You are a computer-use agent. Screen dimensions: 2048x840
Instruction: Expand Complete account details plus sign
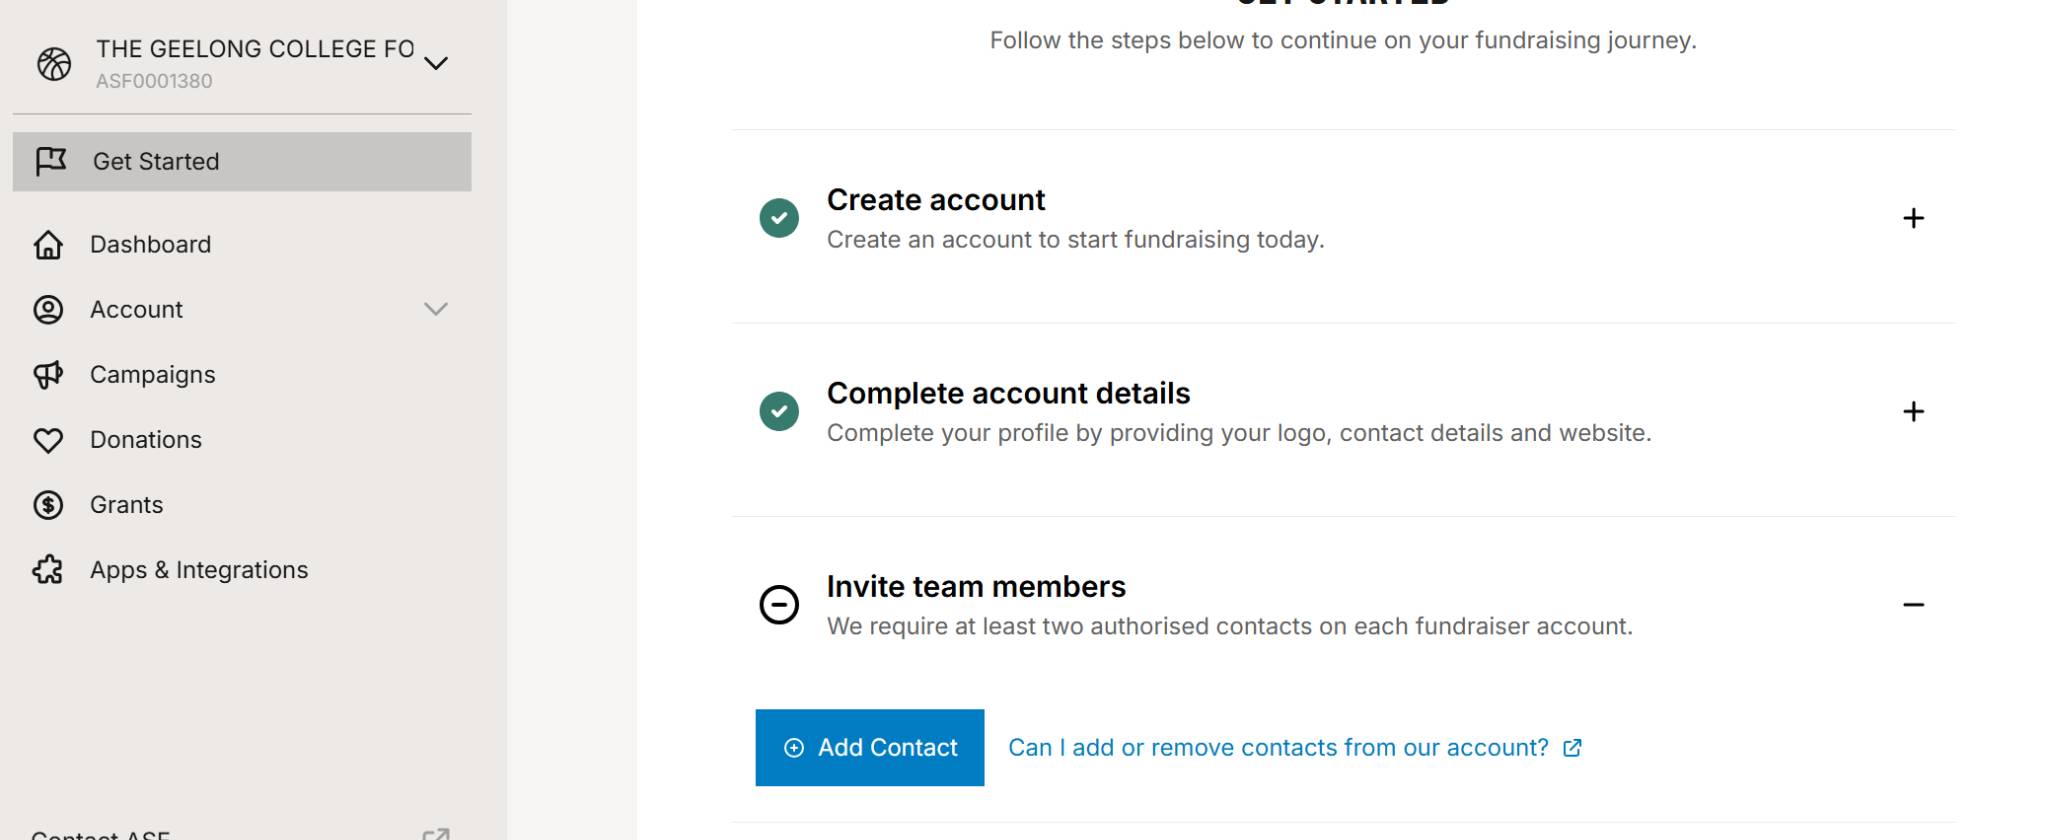click(x=1913, y=411)
